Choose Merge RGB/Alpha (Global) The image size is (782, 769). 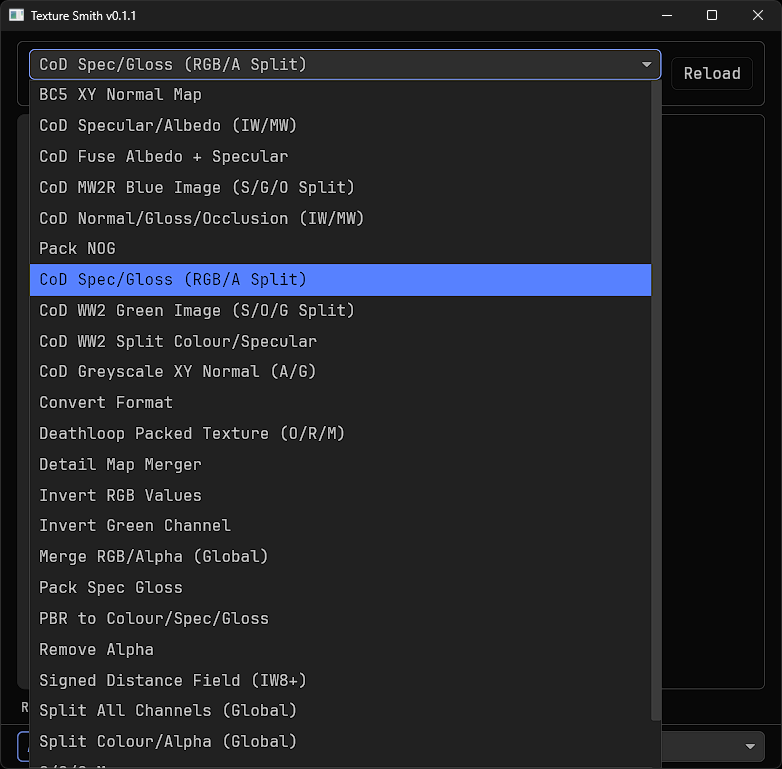pos(341,557)
